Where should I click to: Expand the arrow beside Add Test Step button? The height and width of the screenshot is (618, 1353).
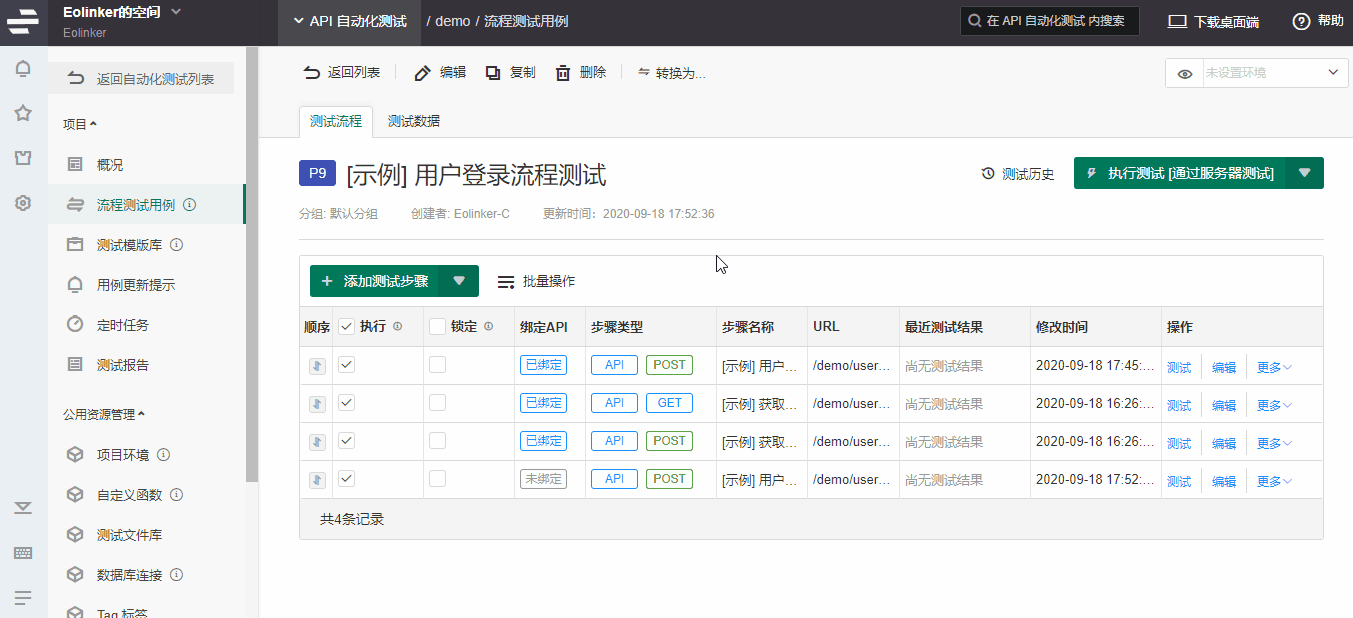click(459, 281)
